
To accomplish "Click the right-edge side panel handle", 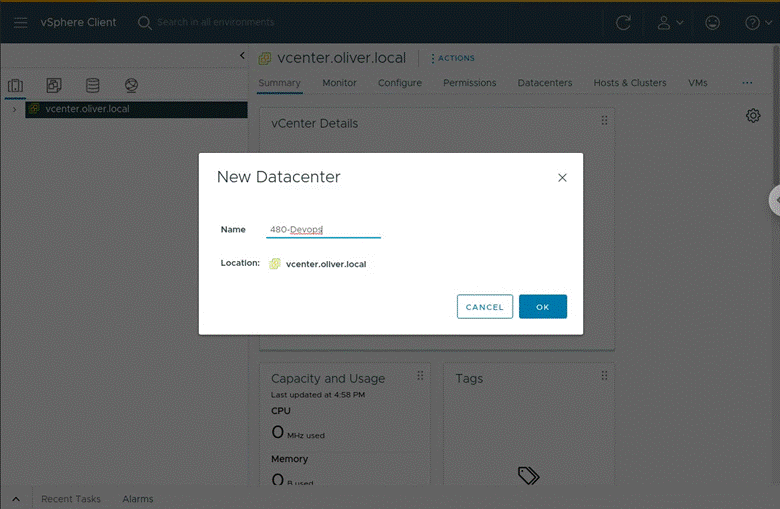I will 775,200.
